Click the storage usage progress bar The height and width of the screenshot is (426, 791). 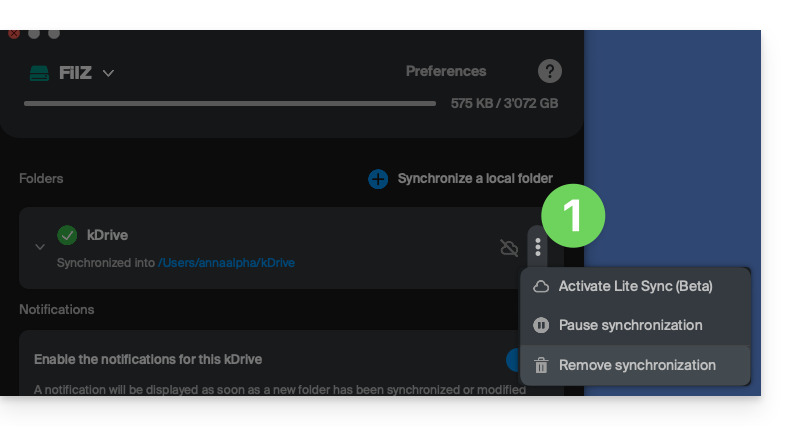(x=230, y=103)
